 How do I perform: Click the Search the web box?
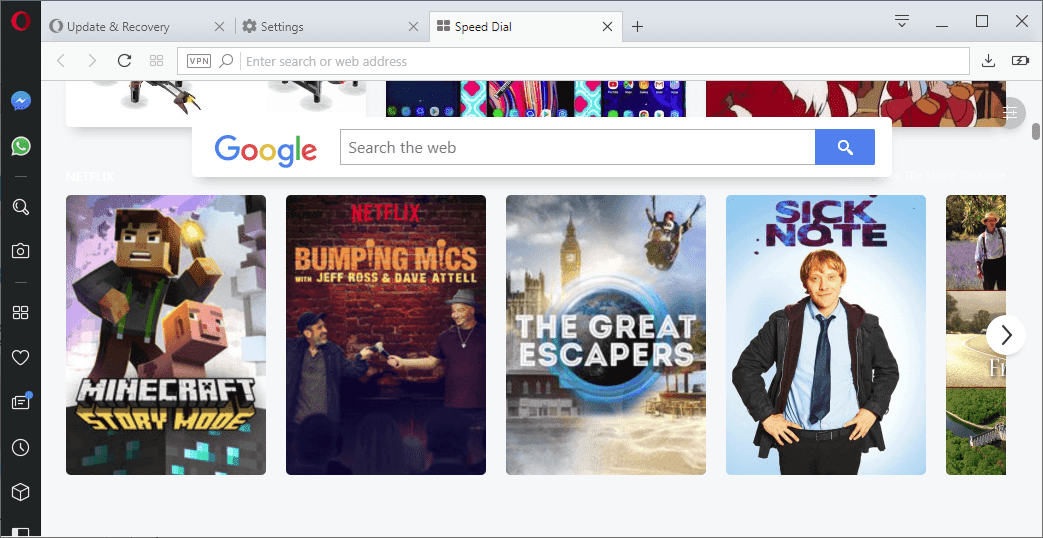point(577,147)
